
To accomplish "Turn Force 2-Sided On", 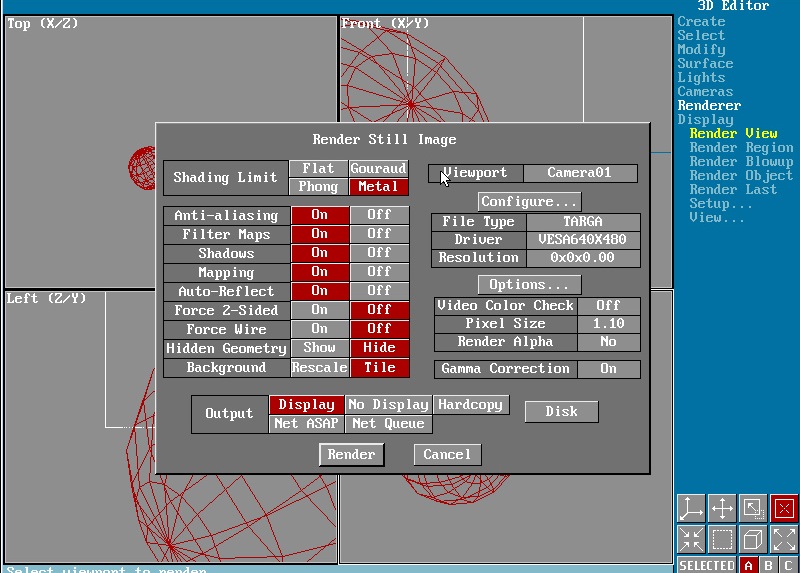I will pos(320,310).
